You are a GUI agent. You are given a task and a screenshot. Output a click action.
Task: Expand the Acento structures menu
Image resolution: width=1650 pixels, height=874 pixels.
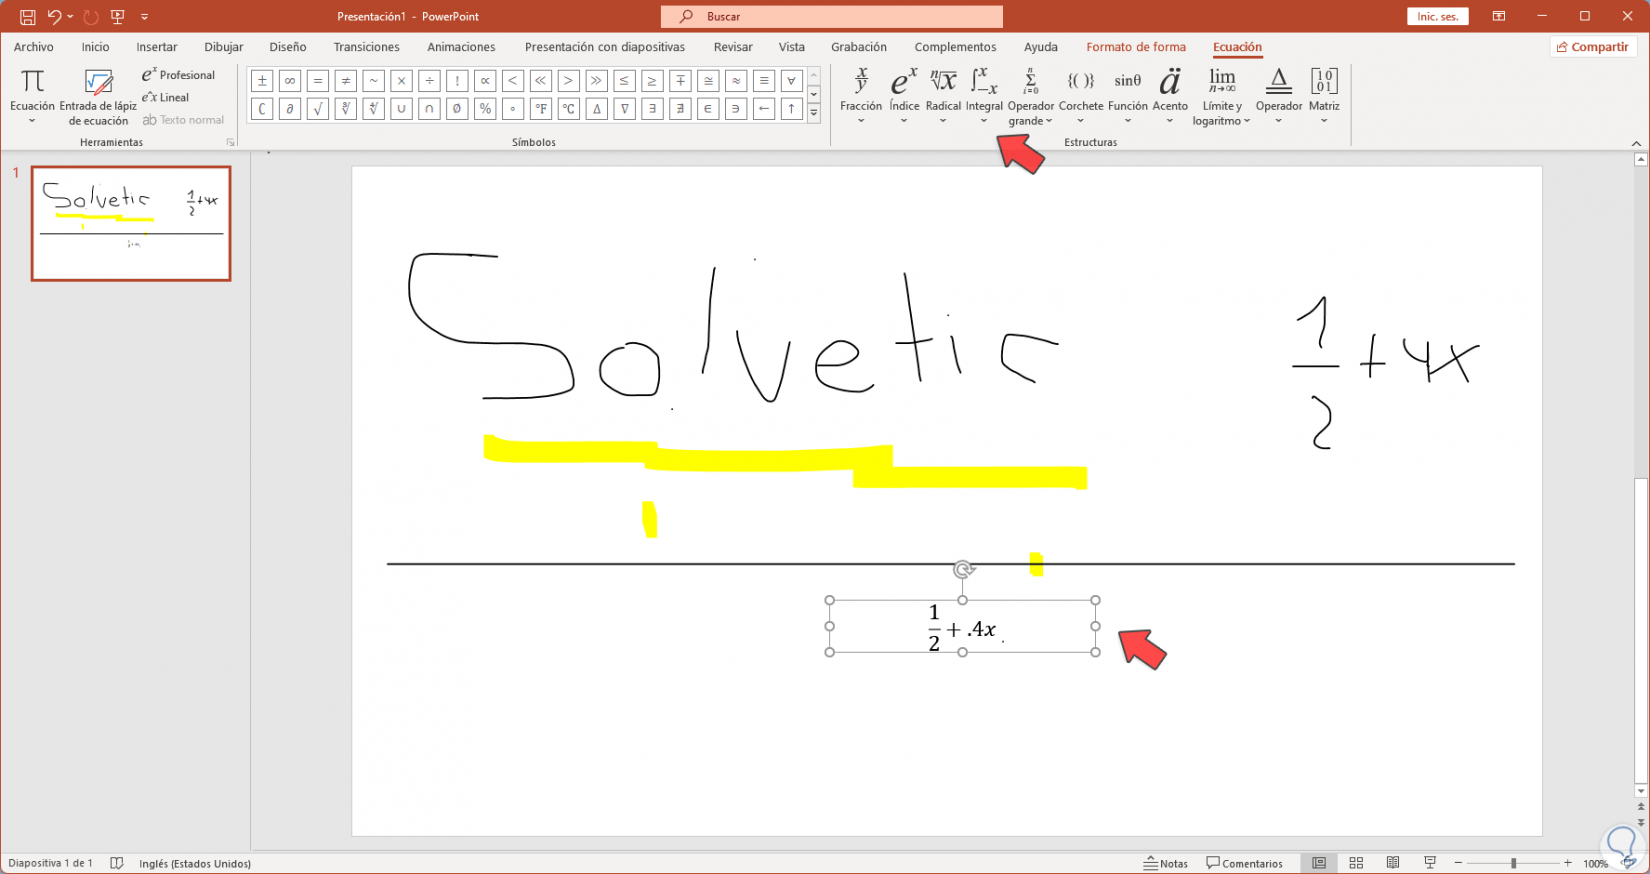[1170, 97]
